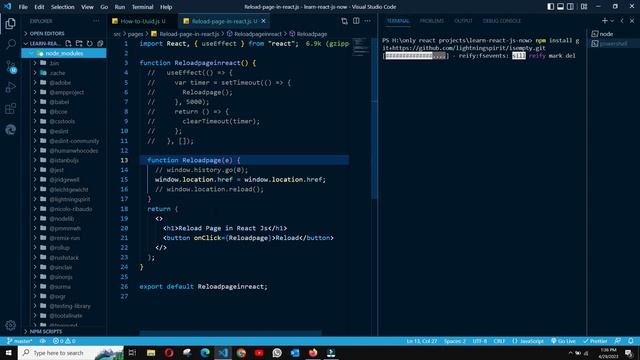Create a new terminal with plus icon
The height and width of the screenshot is (360, 640).
(x=604, y=21)
